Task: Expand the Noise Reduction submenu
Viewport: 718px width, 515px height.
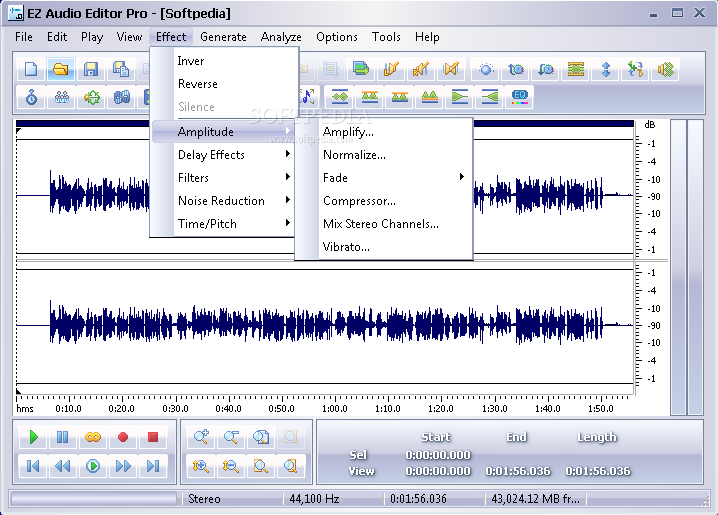Action: [x=223, y=201]
